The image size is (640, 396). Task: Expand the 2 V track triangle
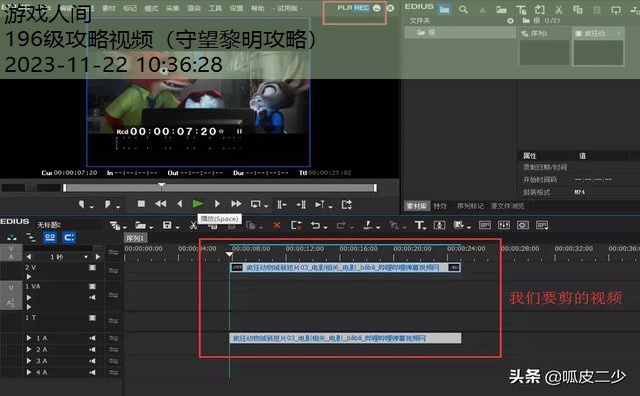[29, 277]
